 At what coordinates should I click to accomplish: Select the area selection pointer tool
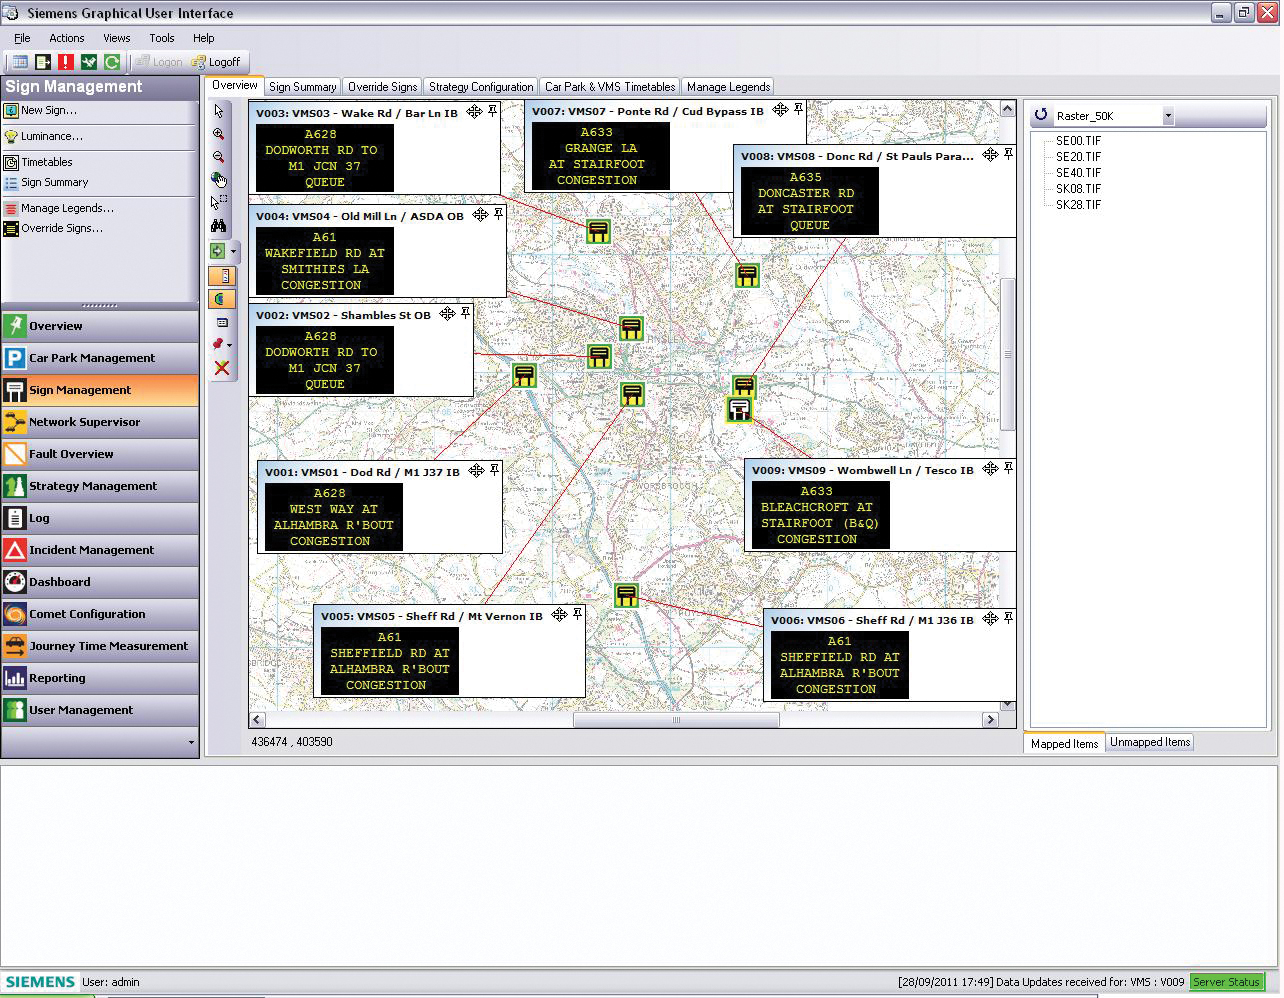pyautogui.click(x=219, y=203)
